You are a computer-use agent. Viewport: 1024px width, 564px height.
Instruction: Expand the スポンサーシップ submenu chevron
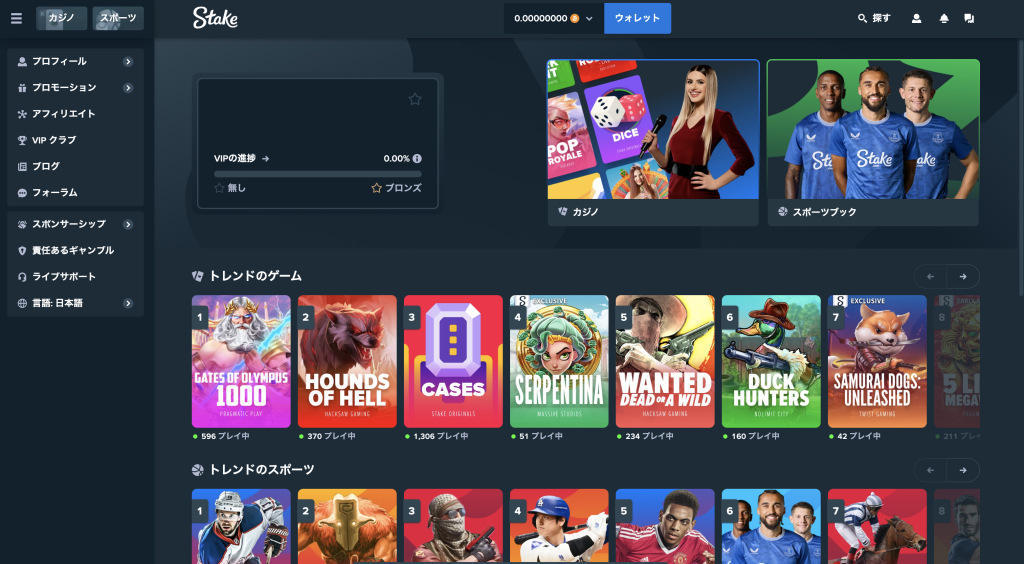(128, 224)
